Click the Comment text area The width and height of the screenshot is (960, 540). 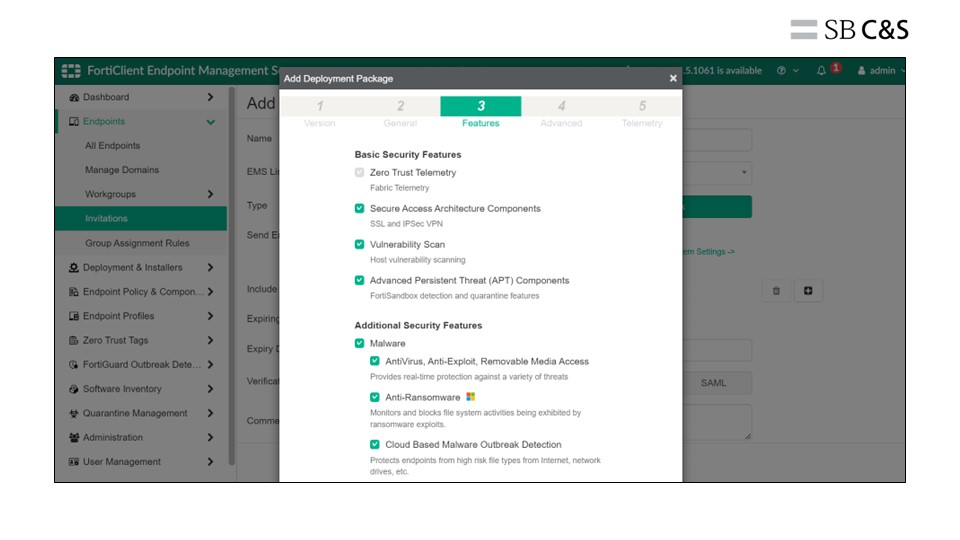(717, 422)
